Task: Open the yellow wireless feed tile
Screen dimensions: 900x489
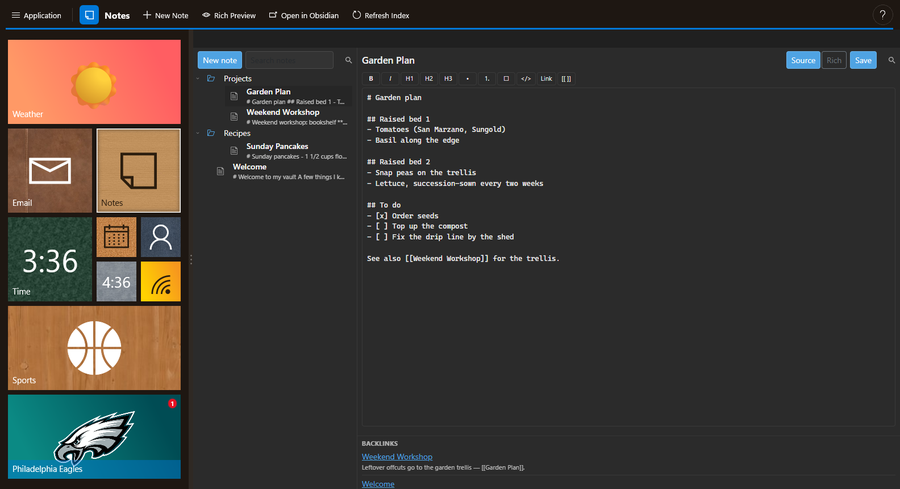Action: click(161, 281)
